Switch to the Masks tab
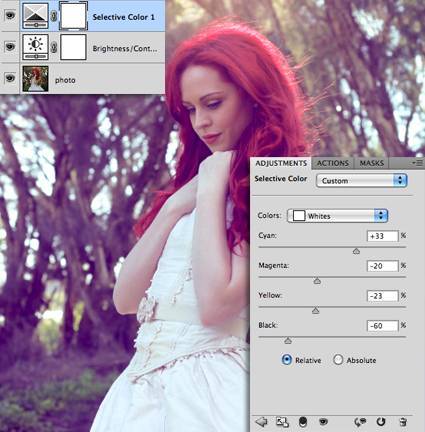 371,163
